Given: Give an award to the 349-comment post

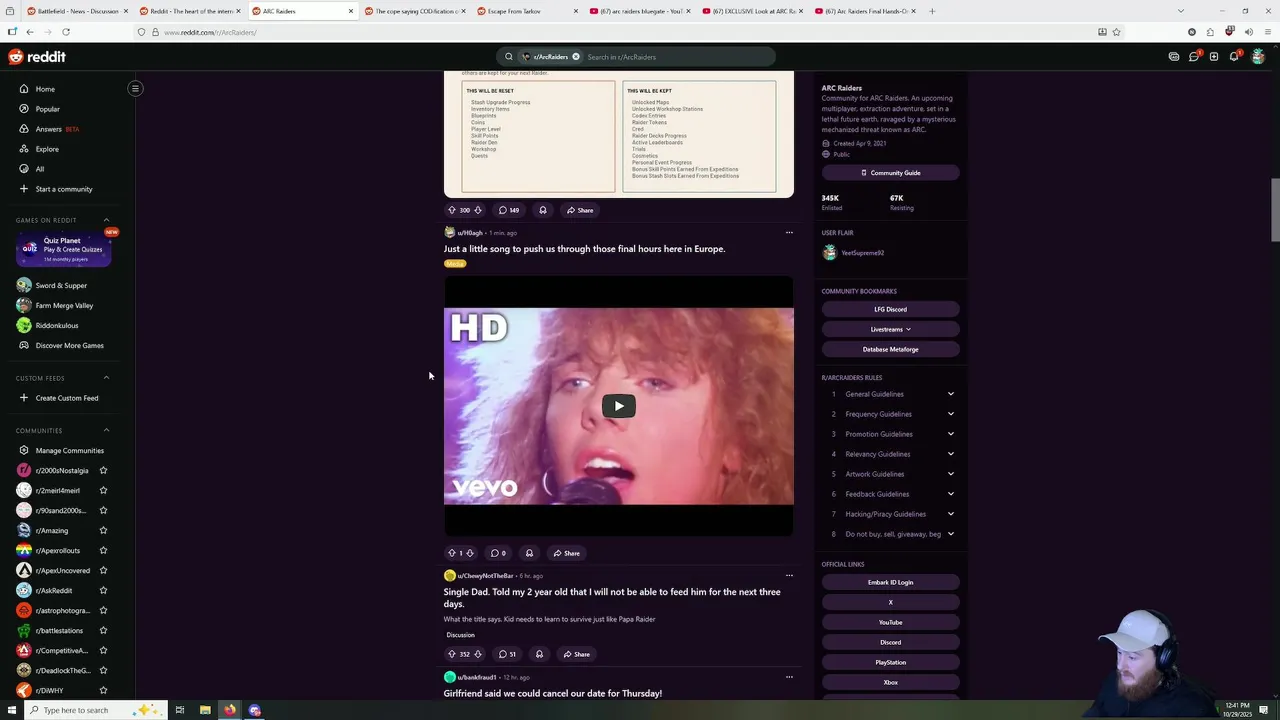Looking at the screenshot, I should tap(543, 210).
